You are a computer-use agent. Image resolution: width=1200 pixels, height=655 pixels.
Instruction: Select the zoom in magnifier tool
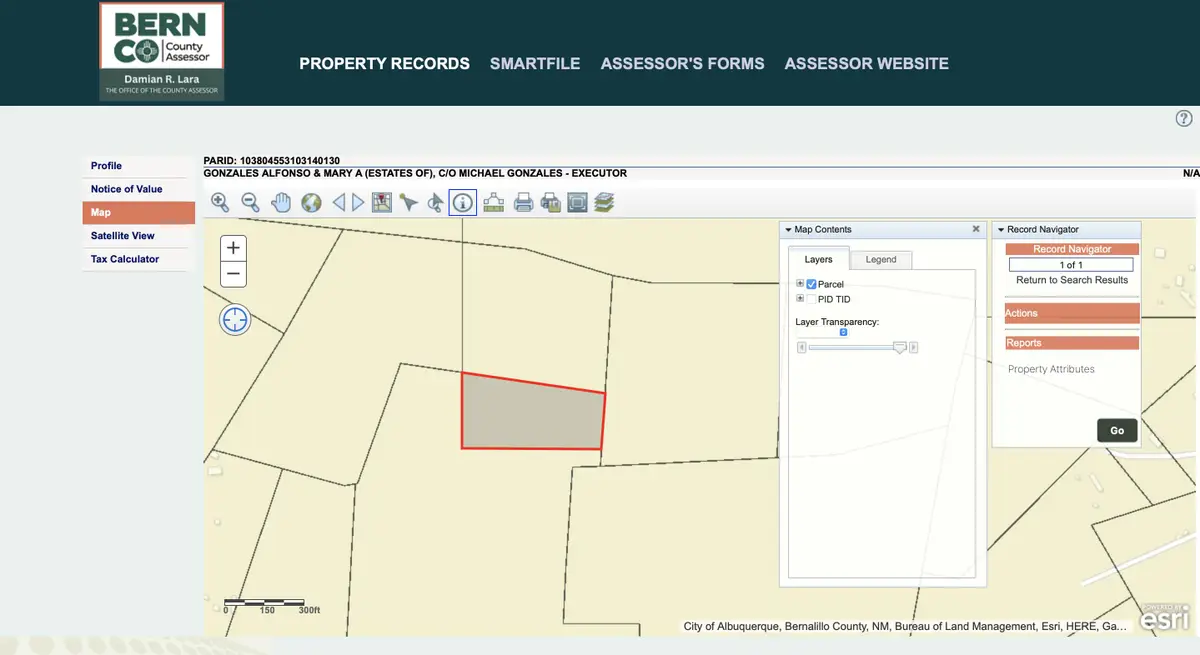pos(220,203)
